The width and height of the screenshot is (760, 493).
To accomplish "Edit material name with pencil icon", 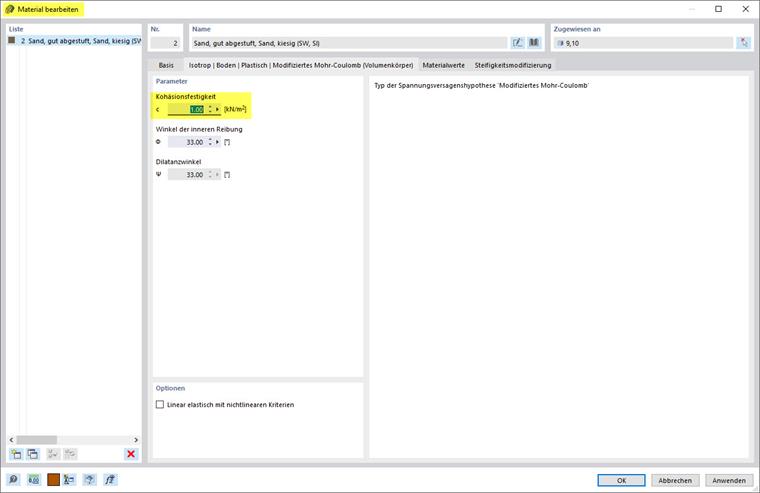I will (x=518, y=43).
